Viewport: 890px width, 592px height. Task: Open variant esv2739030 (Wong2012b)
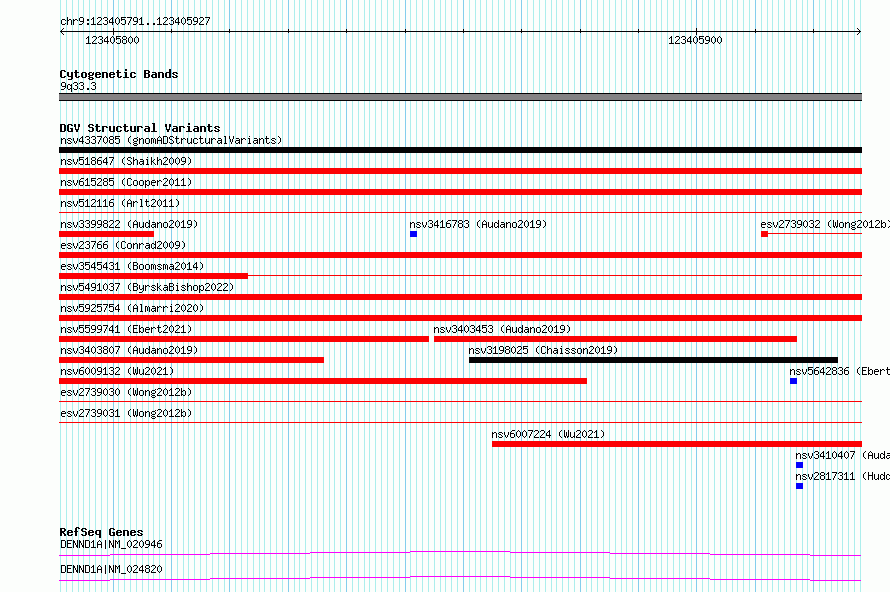(x=126, y=392)
